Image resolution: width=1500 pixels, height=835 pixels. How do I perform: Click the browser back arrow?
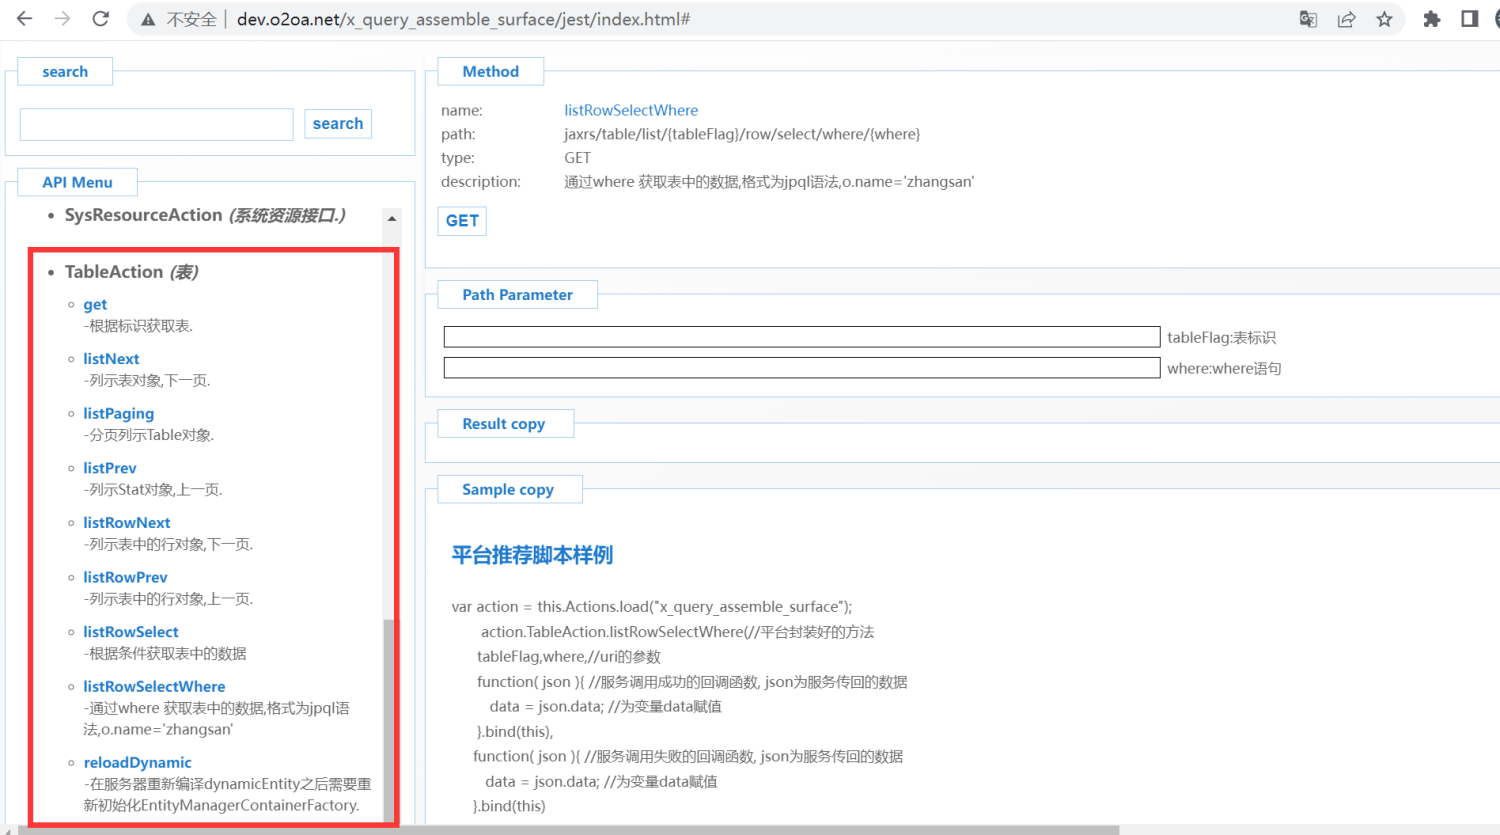click(25, 19)
